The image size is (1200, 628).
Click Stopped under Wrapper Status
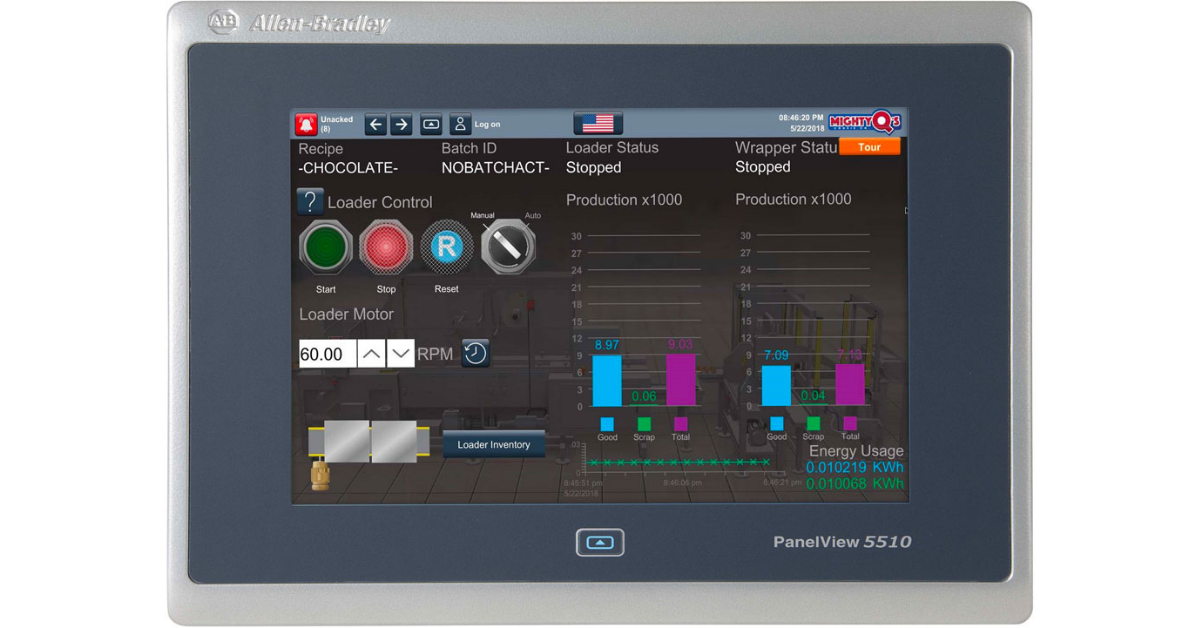pyautogui.click(x=763, y=167)
